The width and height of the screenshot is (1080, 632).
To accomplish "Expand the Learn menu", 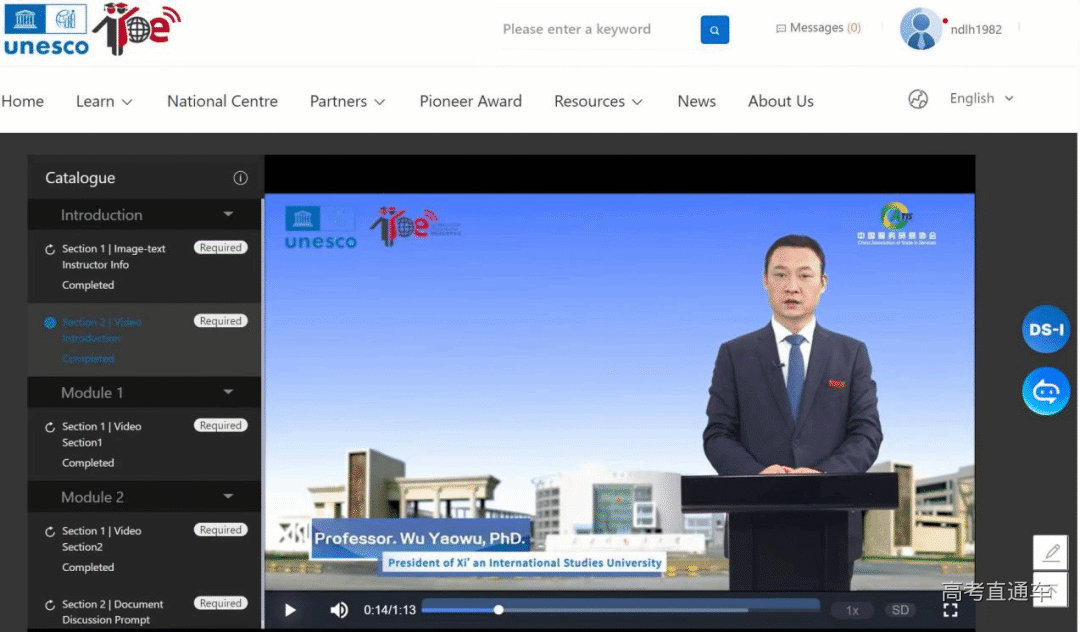I will (104, 101).
